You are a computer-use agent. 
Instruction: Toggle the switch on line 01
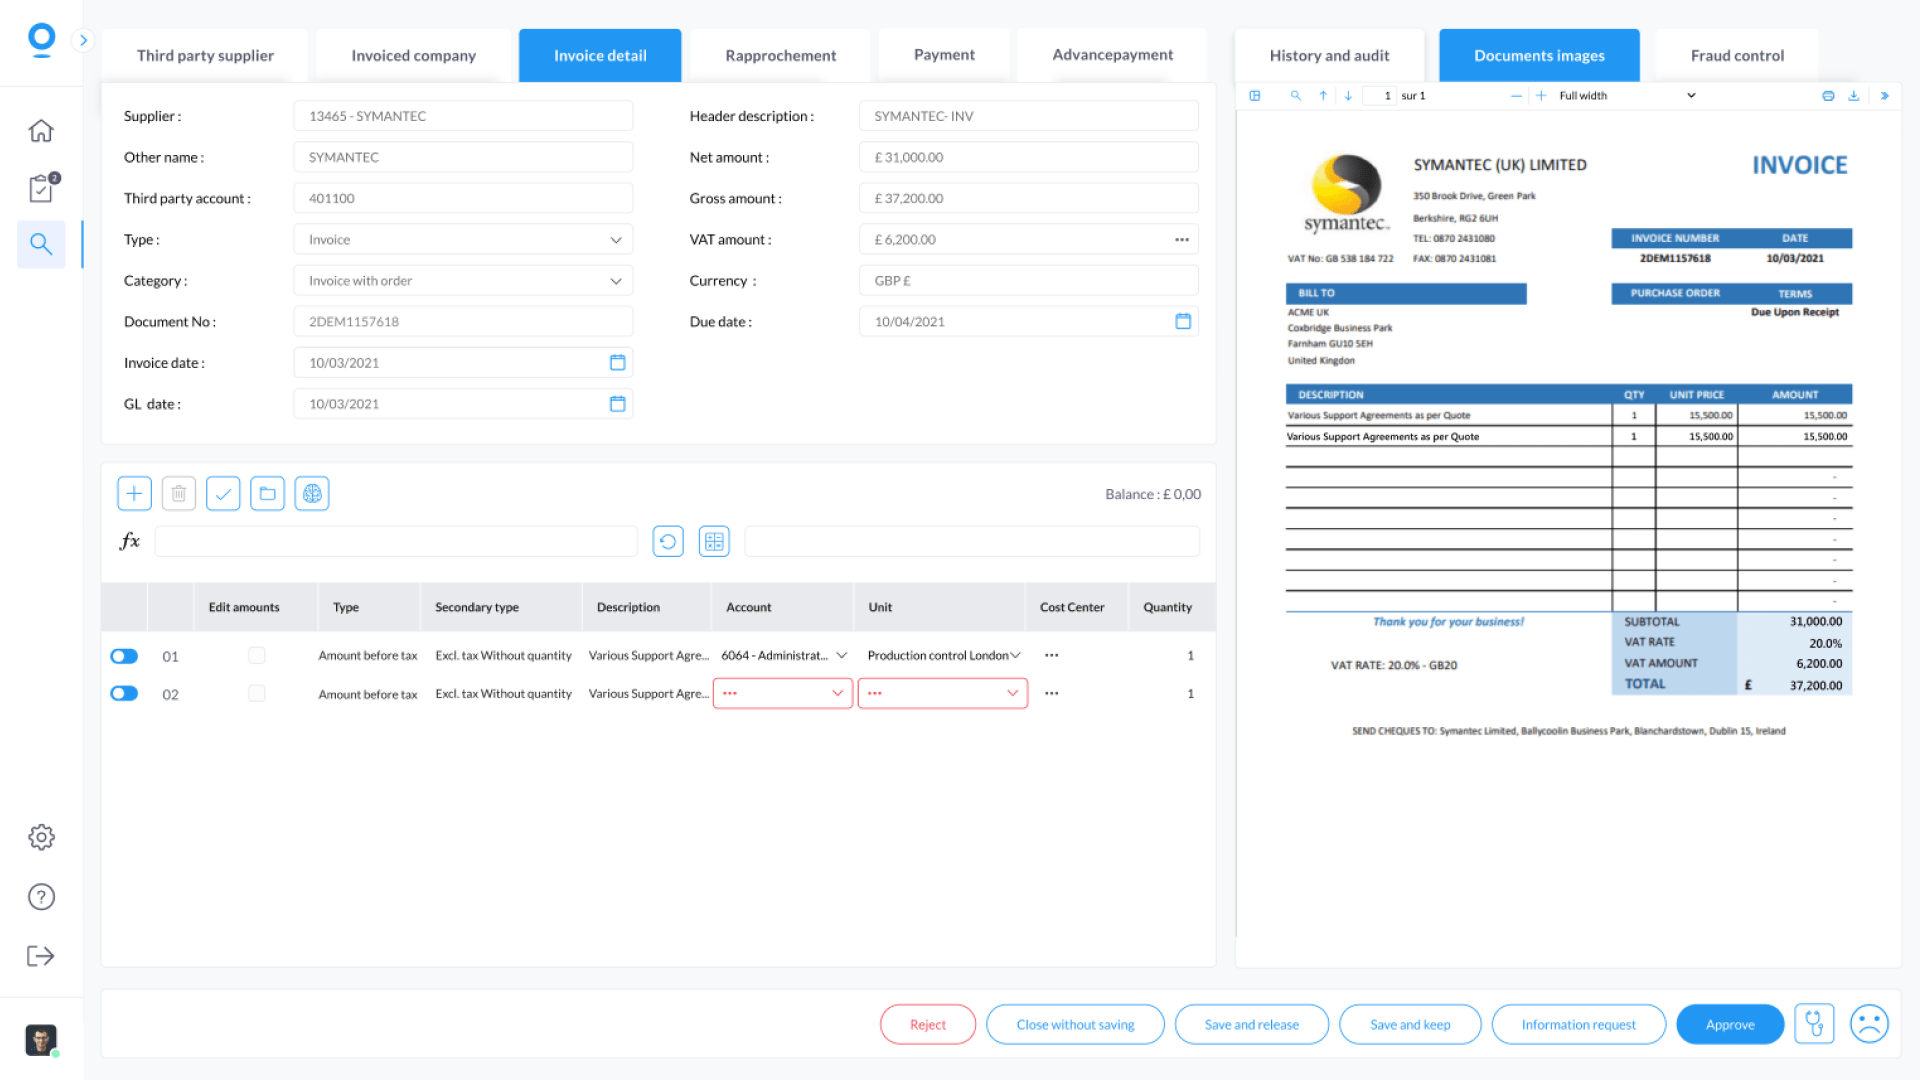tap(124, 656)
